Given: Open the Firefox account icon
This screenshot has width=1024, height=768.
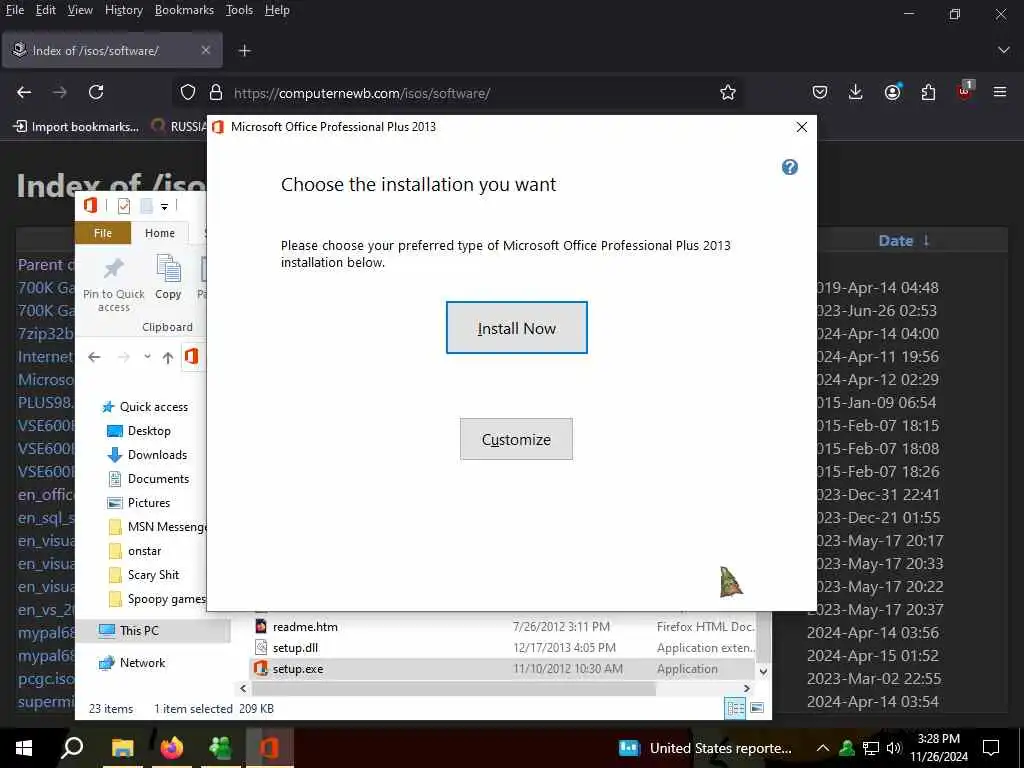Looking at the screenshot, I should (x=892, y=93).
